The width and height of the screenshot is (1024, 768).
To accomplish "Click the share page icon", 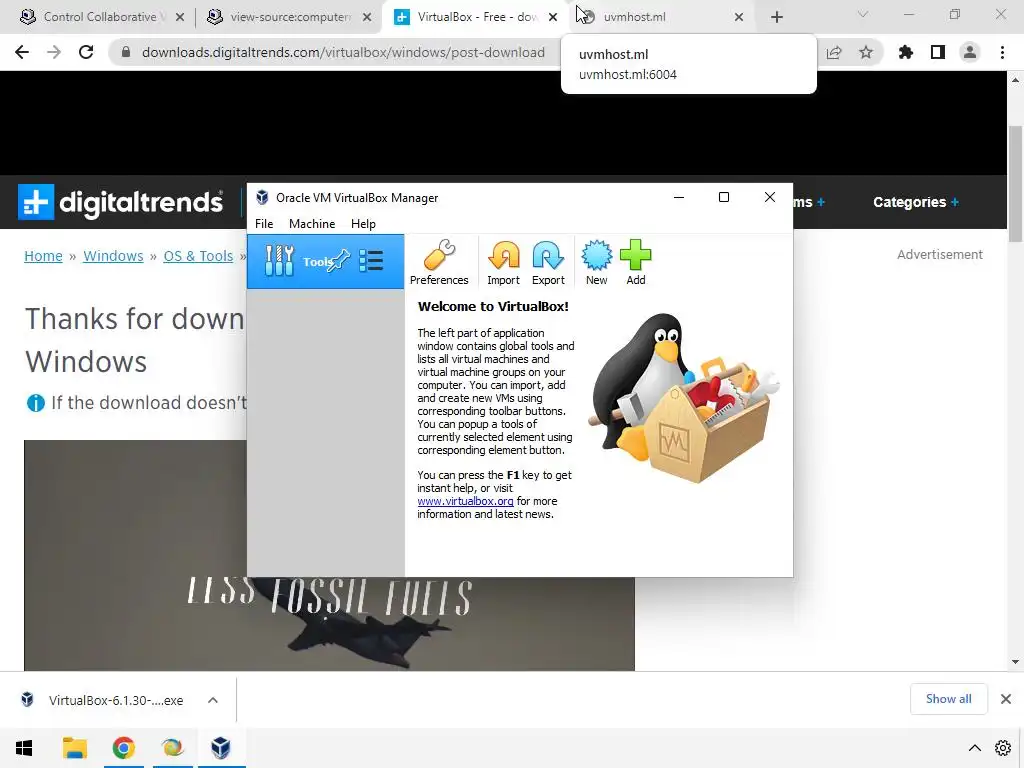I will pyautogui.click(x=834, y=52).
